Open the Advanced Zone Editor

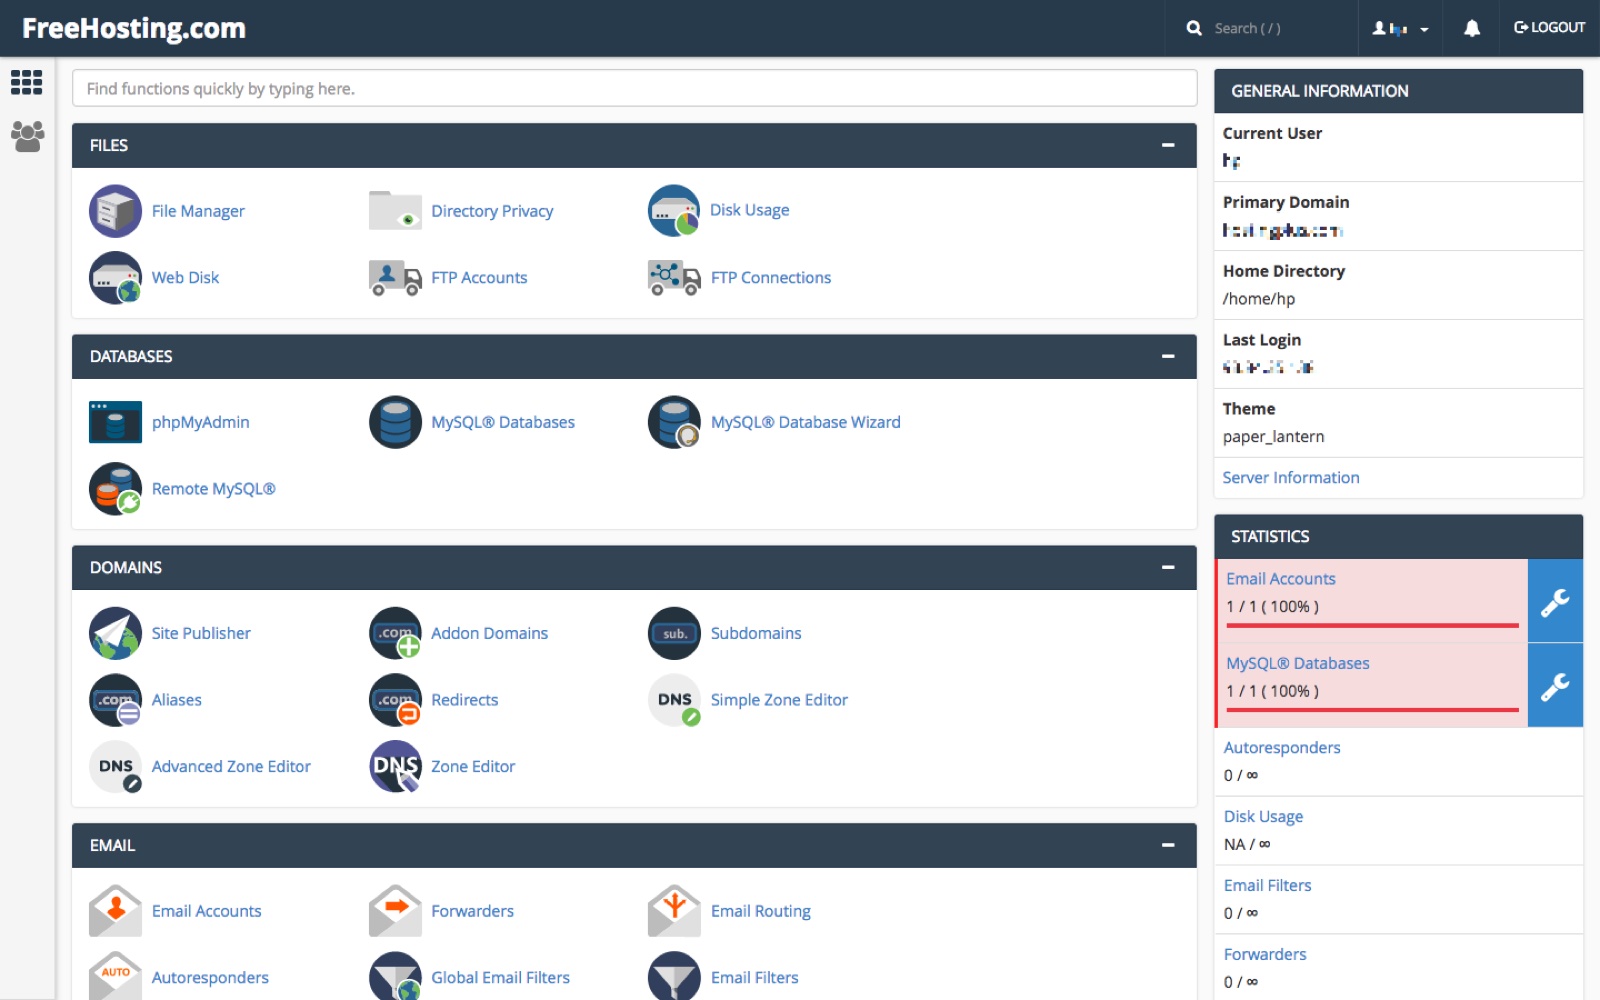click(x=231, y=766)
